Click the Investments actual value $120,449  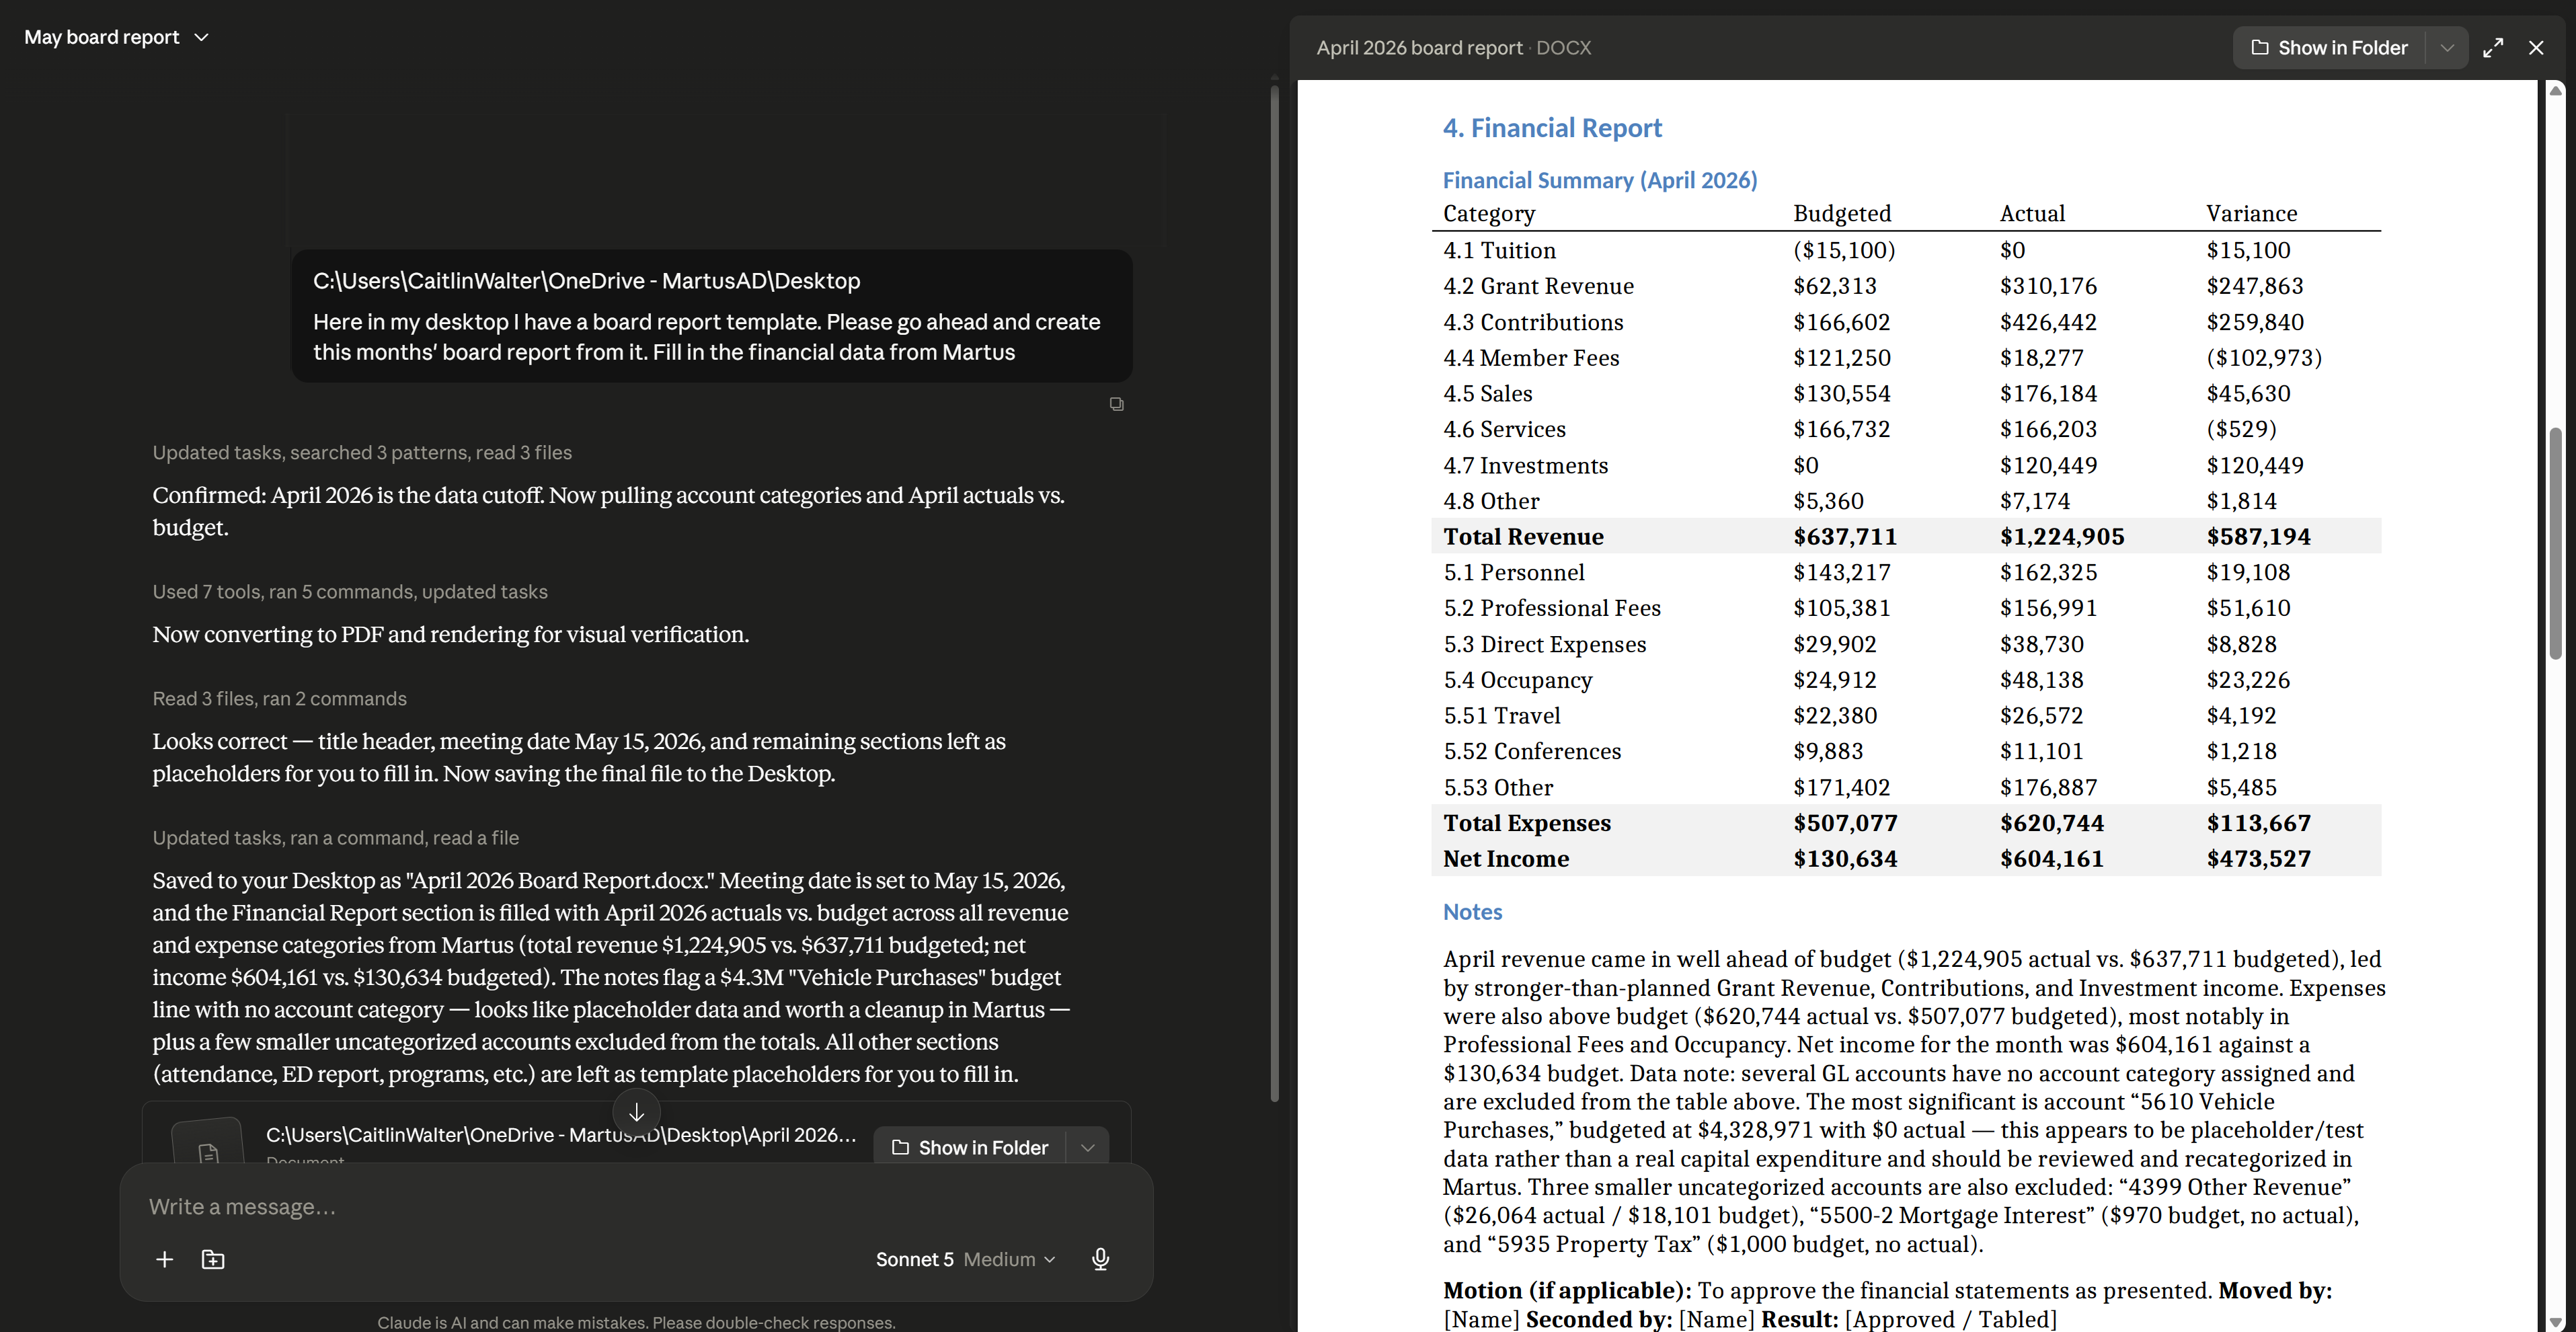(2048, 465)
